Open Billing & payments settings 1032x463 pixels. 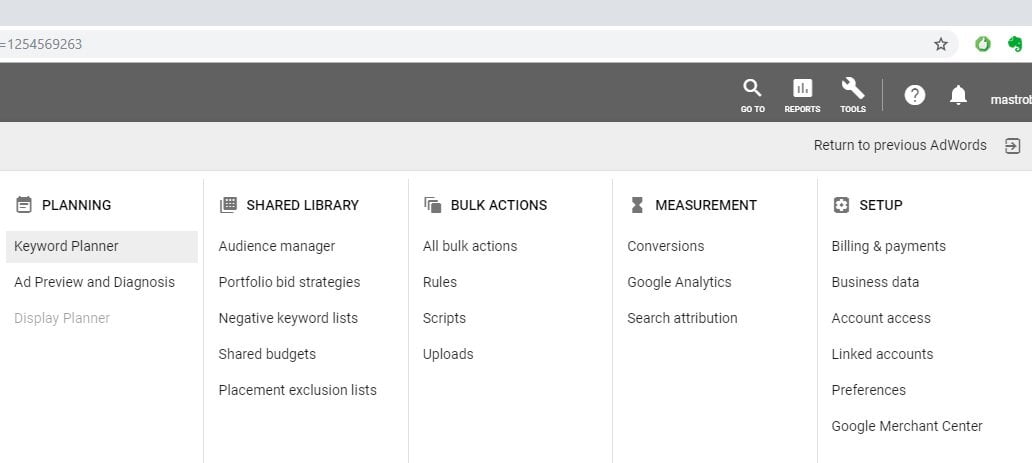click(889, 246)
